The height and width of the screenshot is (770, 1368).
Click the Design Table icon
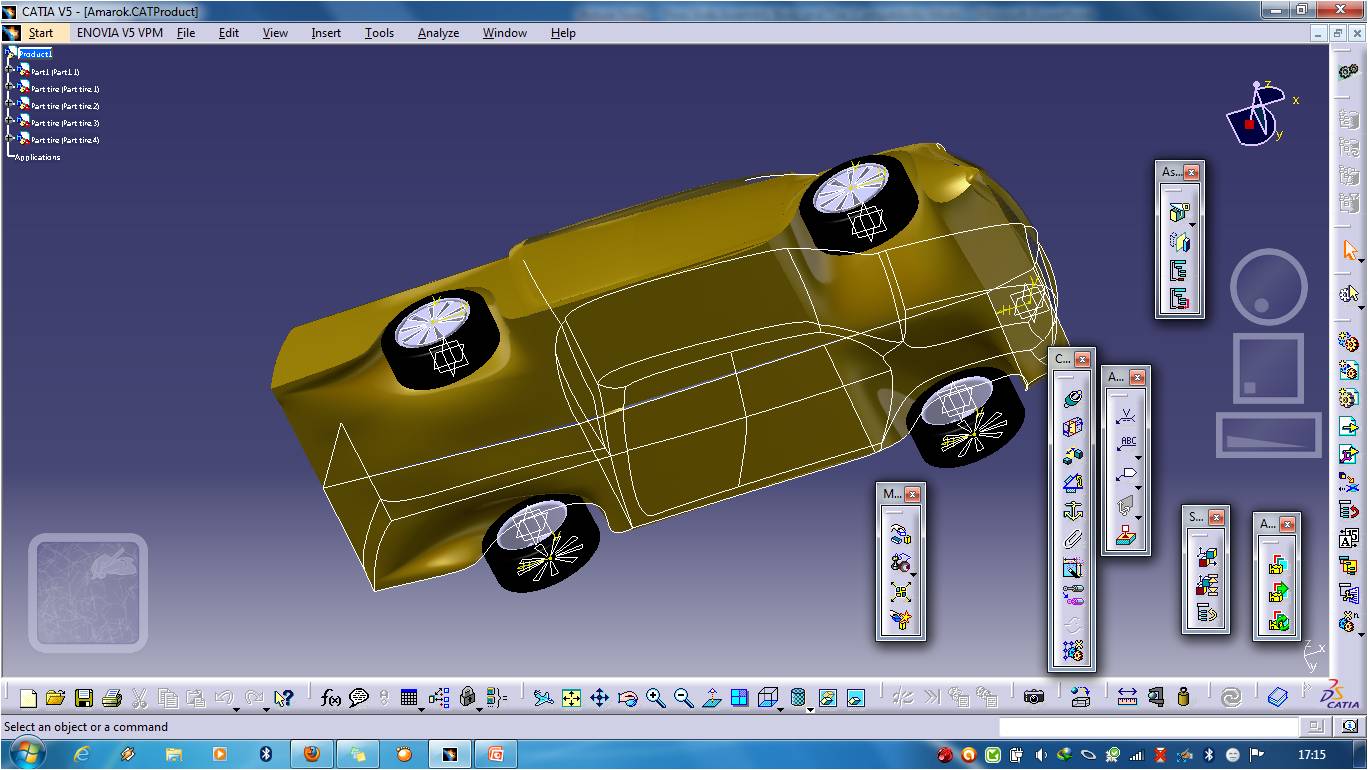click(408, 698)
